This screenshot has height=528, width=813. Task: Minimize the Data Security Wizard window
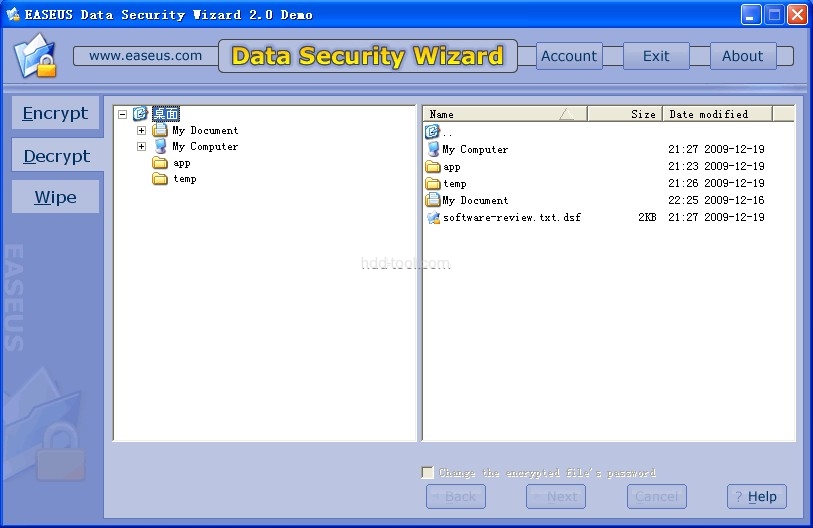coord(750,15)
